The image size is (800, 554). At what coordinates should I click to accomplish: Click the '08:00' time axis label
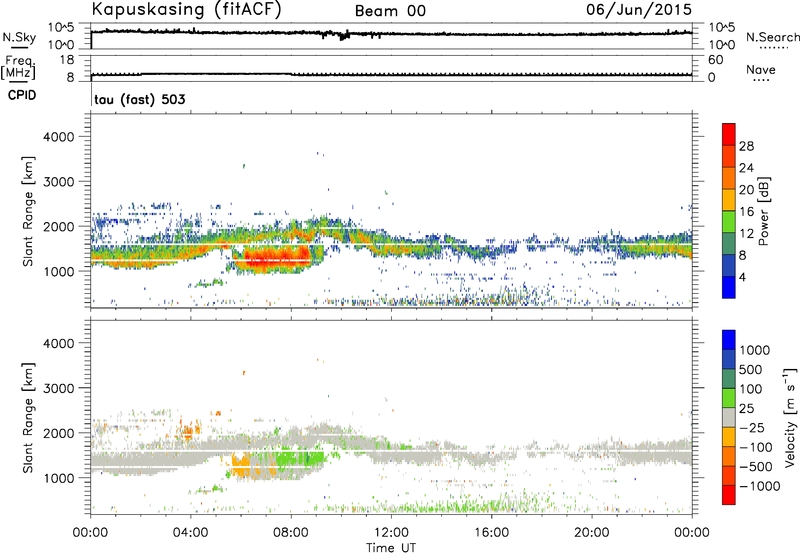pos(291,533)
